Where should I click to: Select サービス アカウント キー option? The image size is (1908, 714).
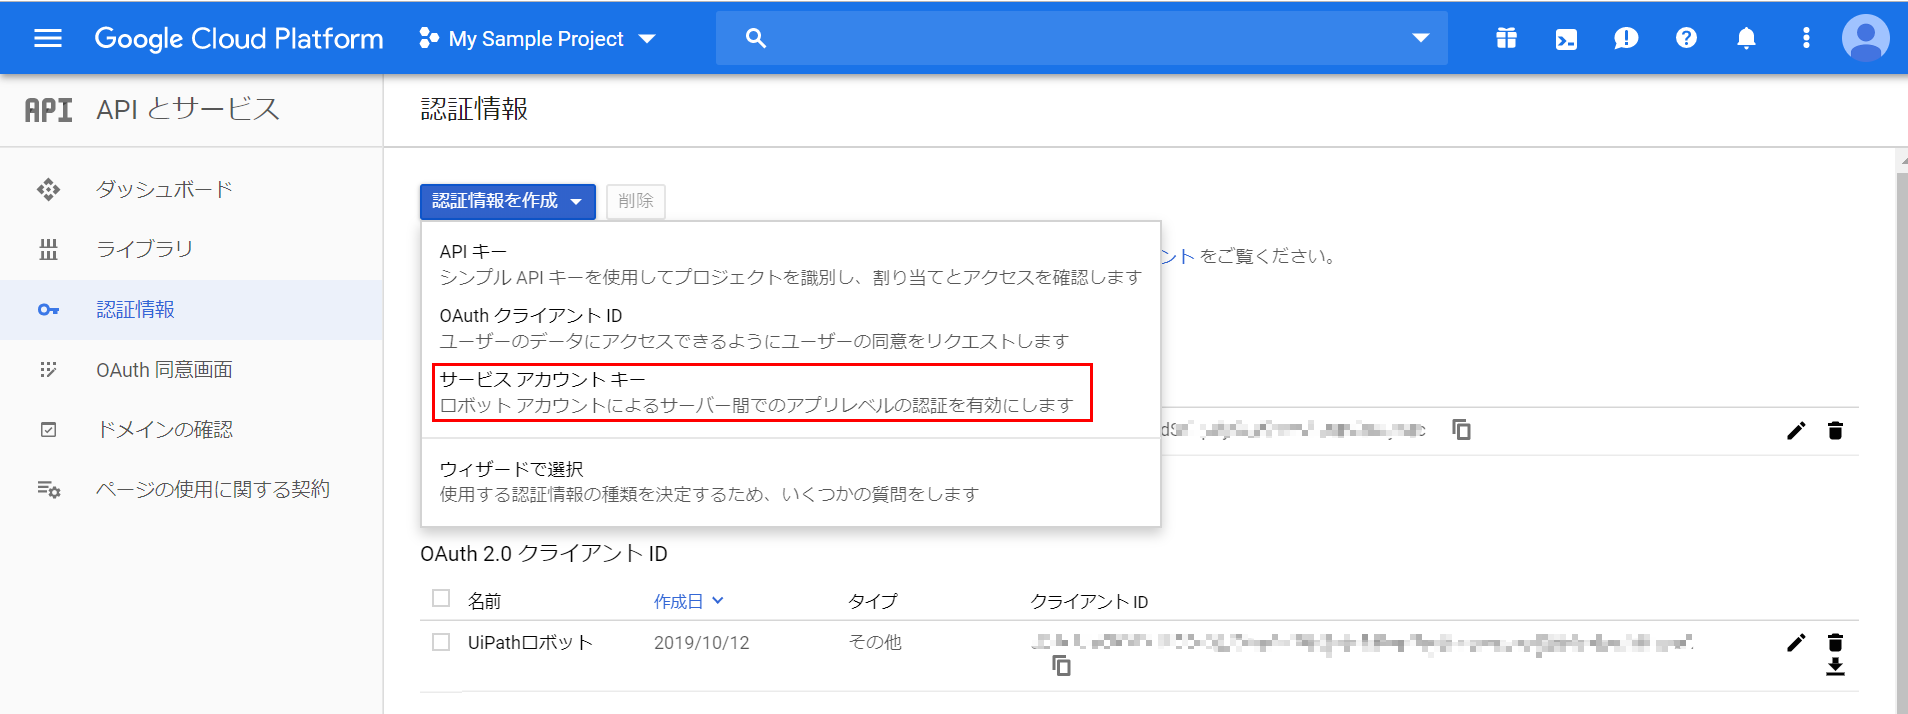pyautogui.click(x=762, y=392)
